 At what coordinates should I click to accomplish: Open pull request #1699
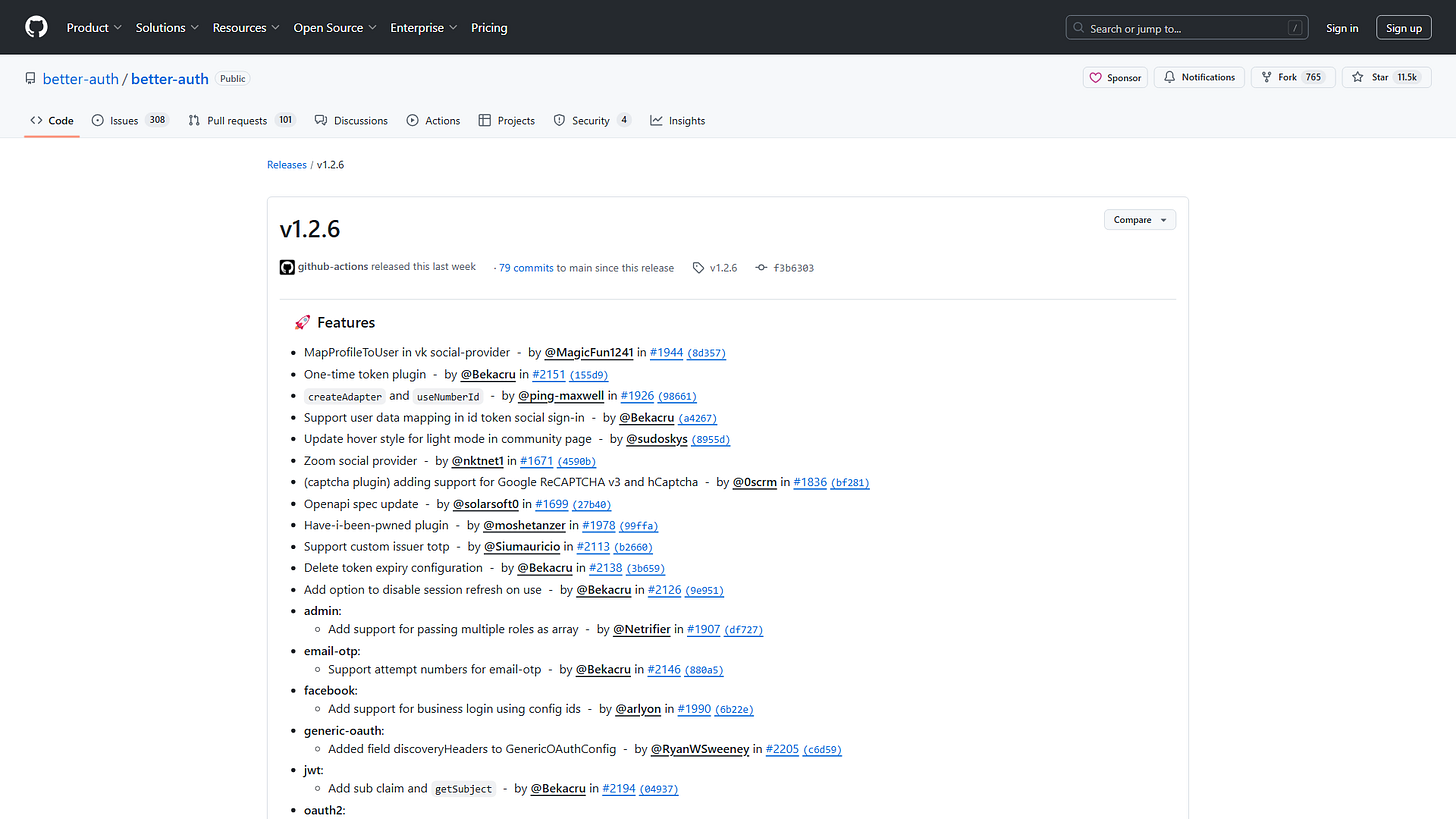click(x=552, y=504)
